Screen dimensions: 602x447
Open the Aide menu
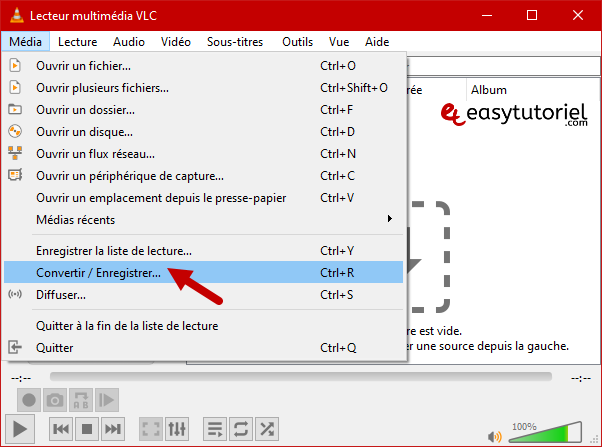click(x=377, y=41)
